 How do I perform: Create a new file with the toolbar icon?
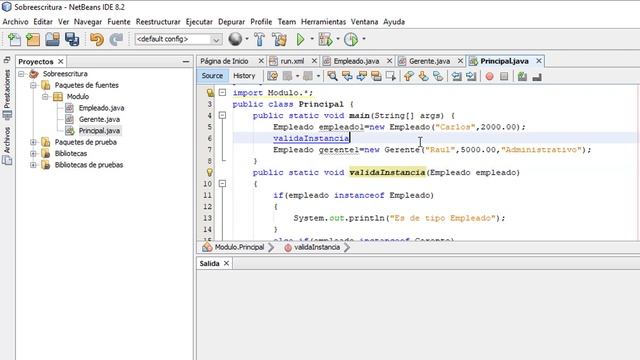coord(14,40)
